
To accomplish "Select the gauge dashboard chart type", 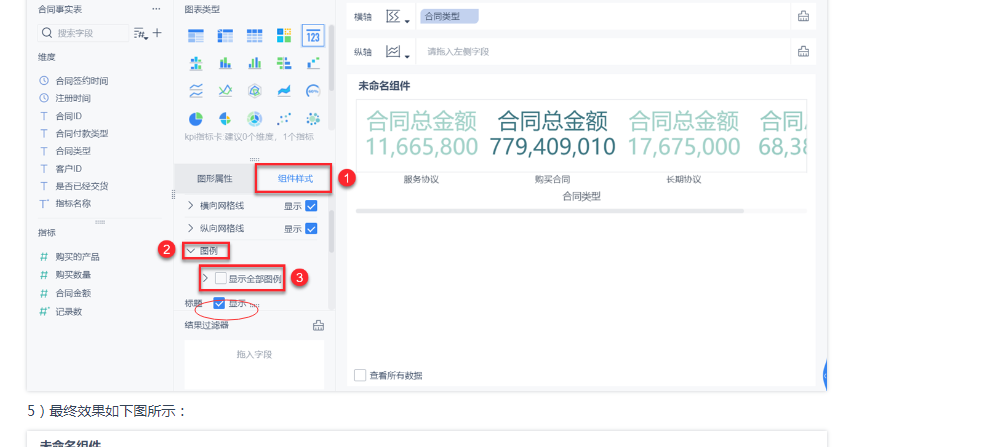I will 313,91.
